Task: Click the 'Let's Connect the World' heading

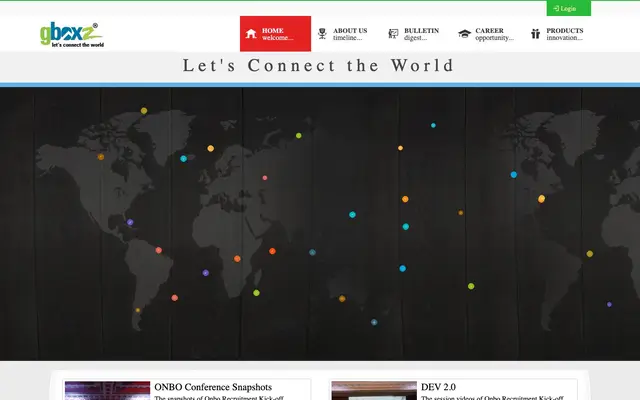Action: 318,65
